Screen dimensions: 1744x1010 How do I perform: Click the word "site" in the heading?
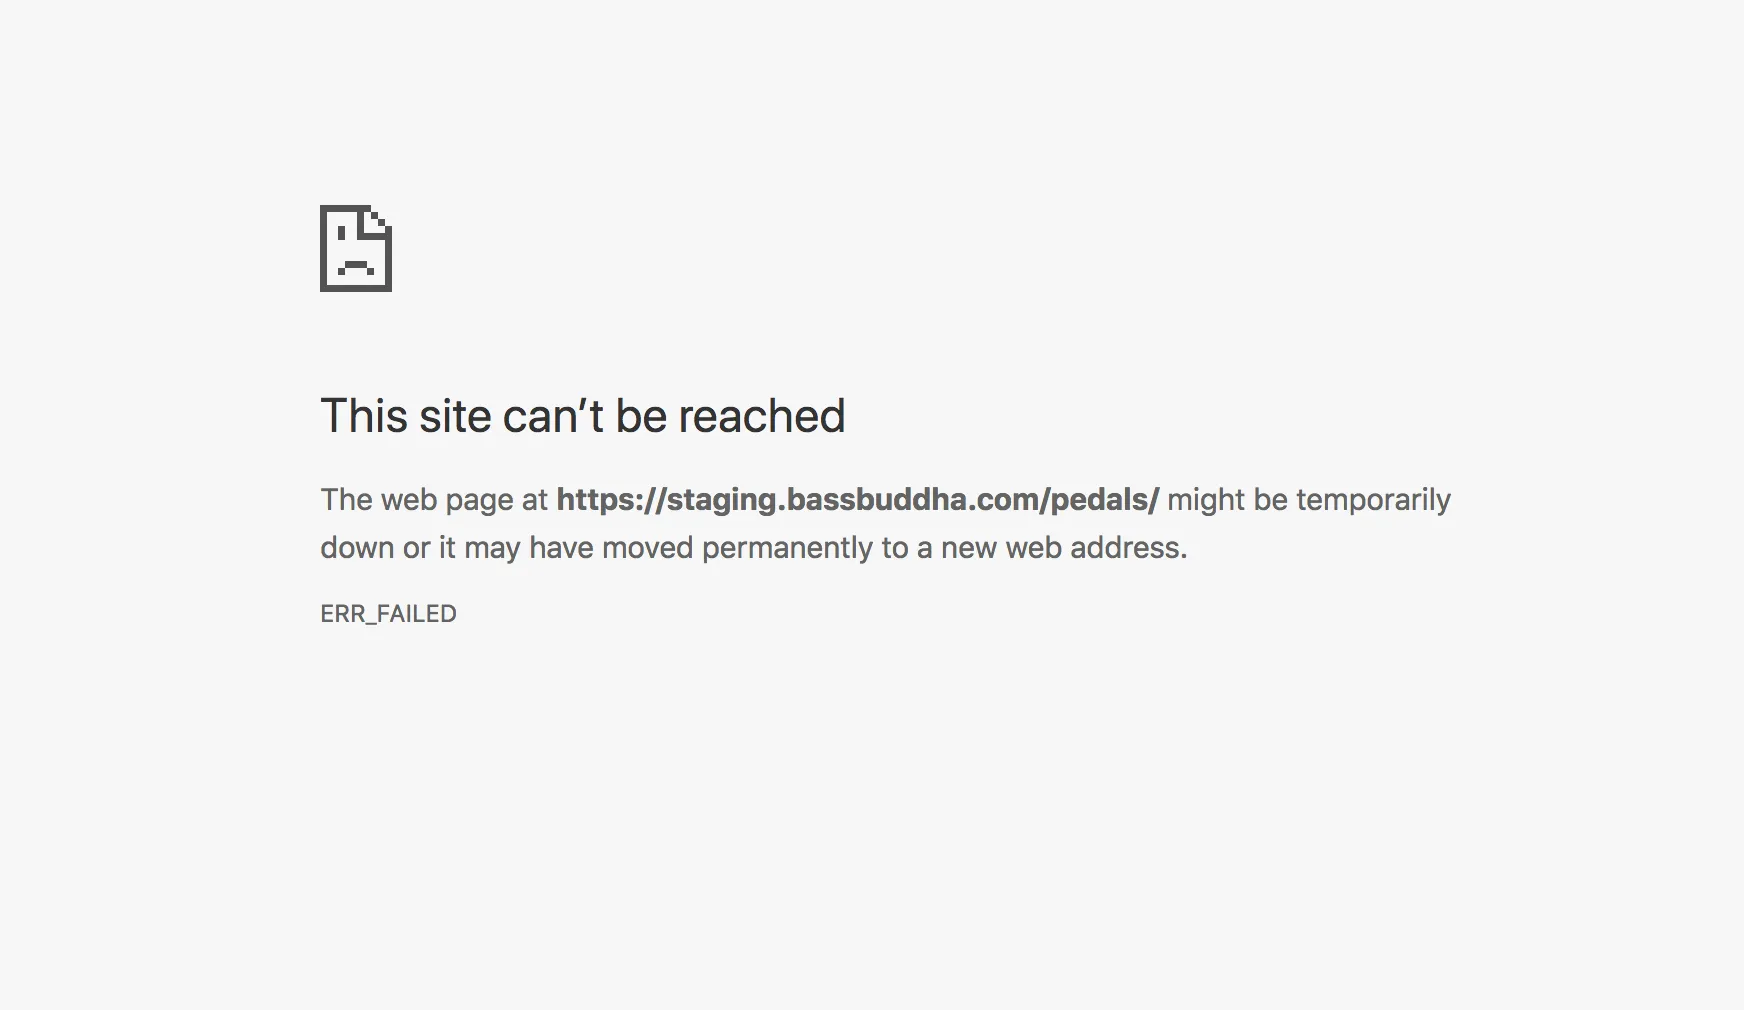coord(455,416)
